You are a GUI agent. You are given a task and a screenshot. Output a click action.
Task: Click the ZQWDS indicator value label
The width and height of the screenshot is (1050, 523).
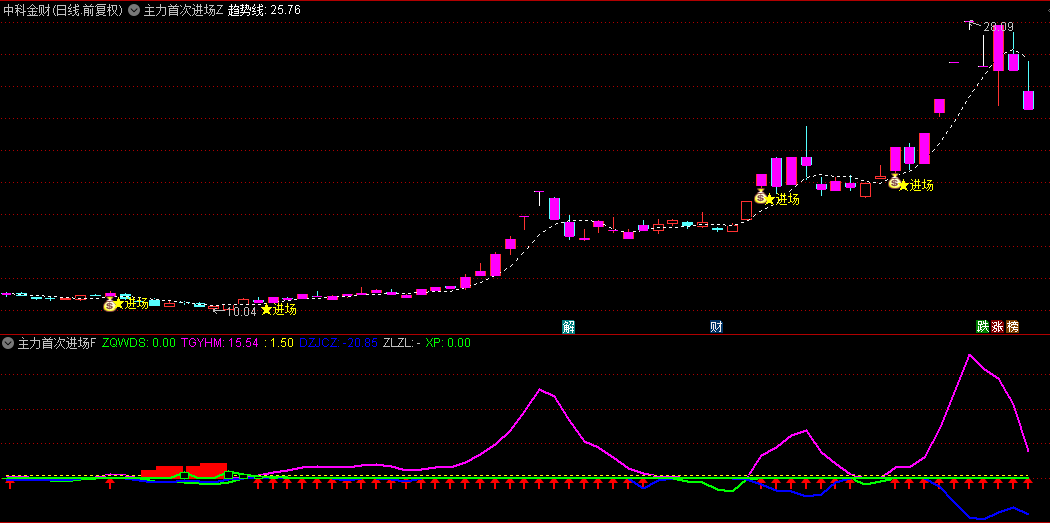139,343
